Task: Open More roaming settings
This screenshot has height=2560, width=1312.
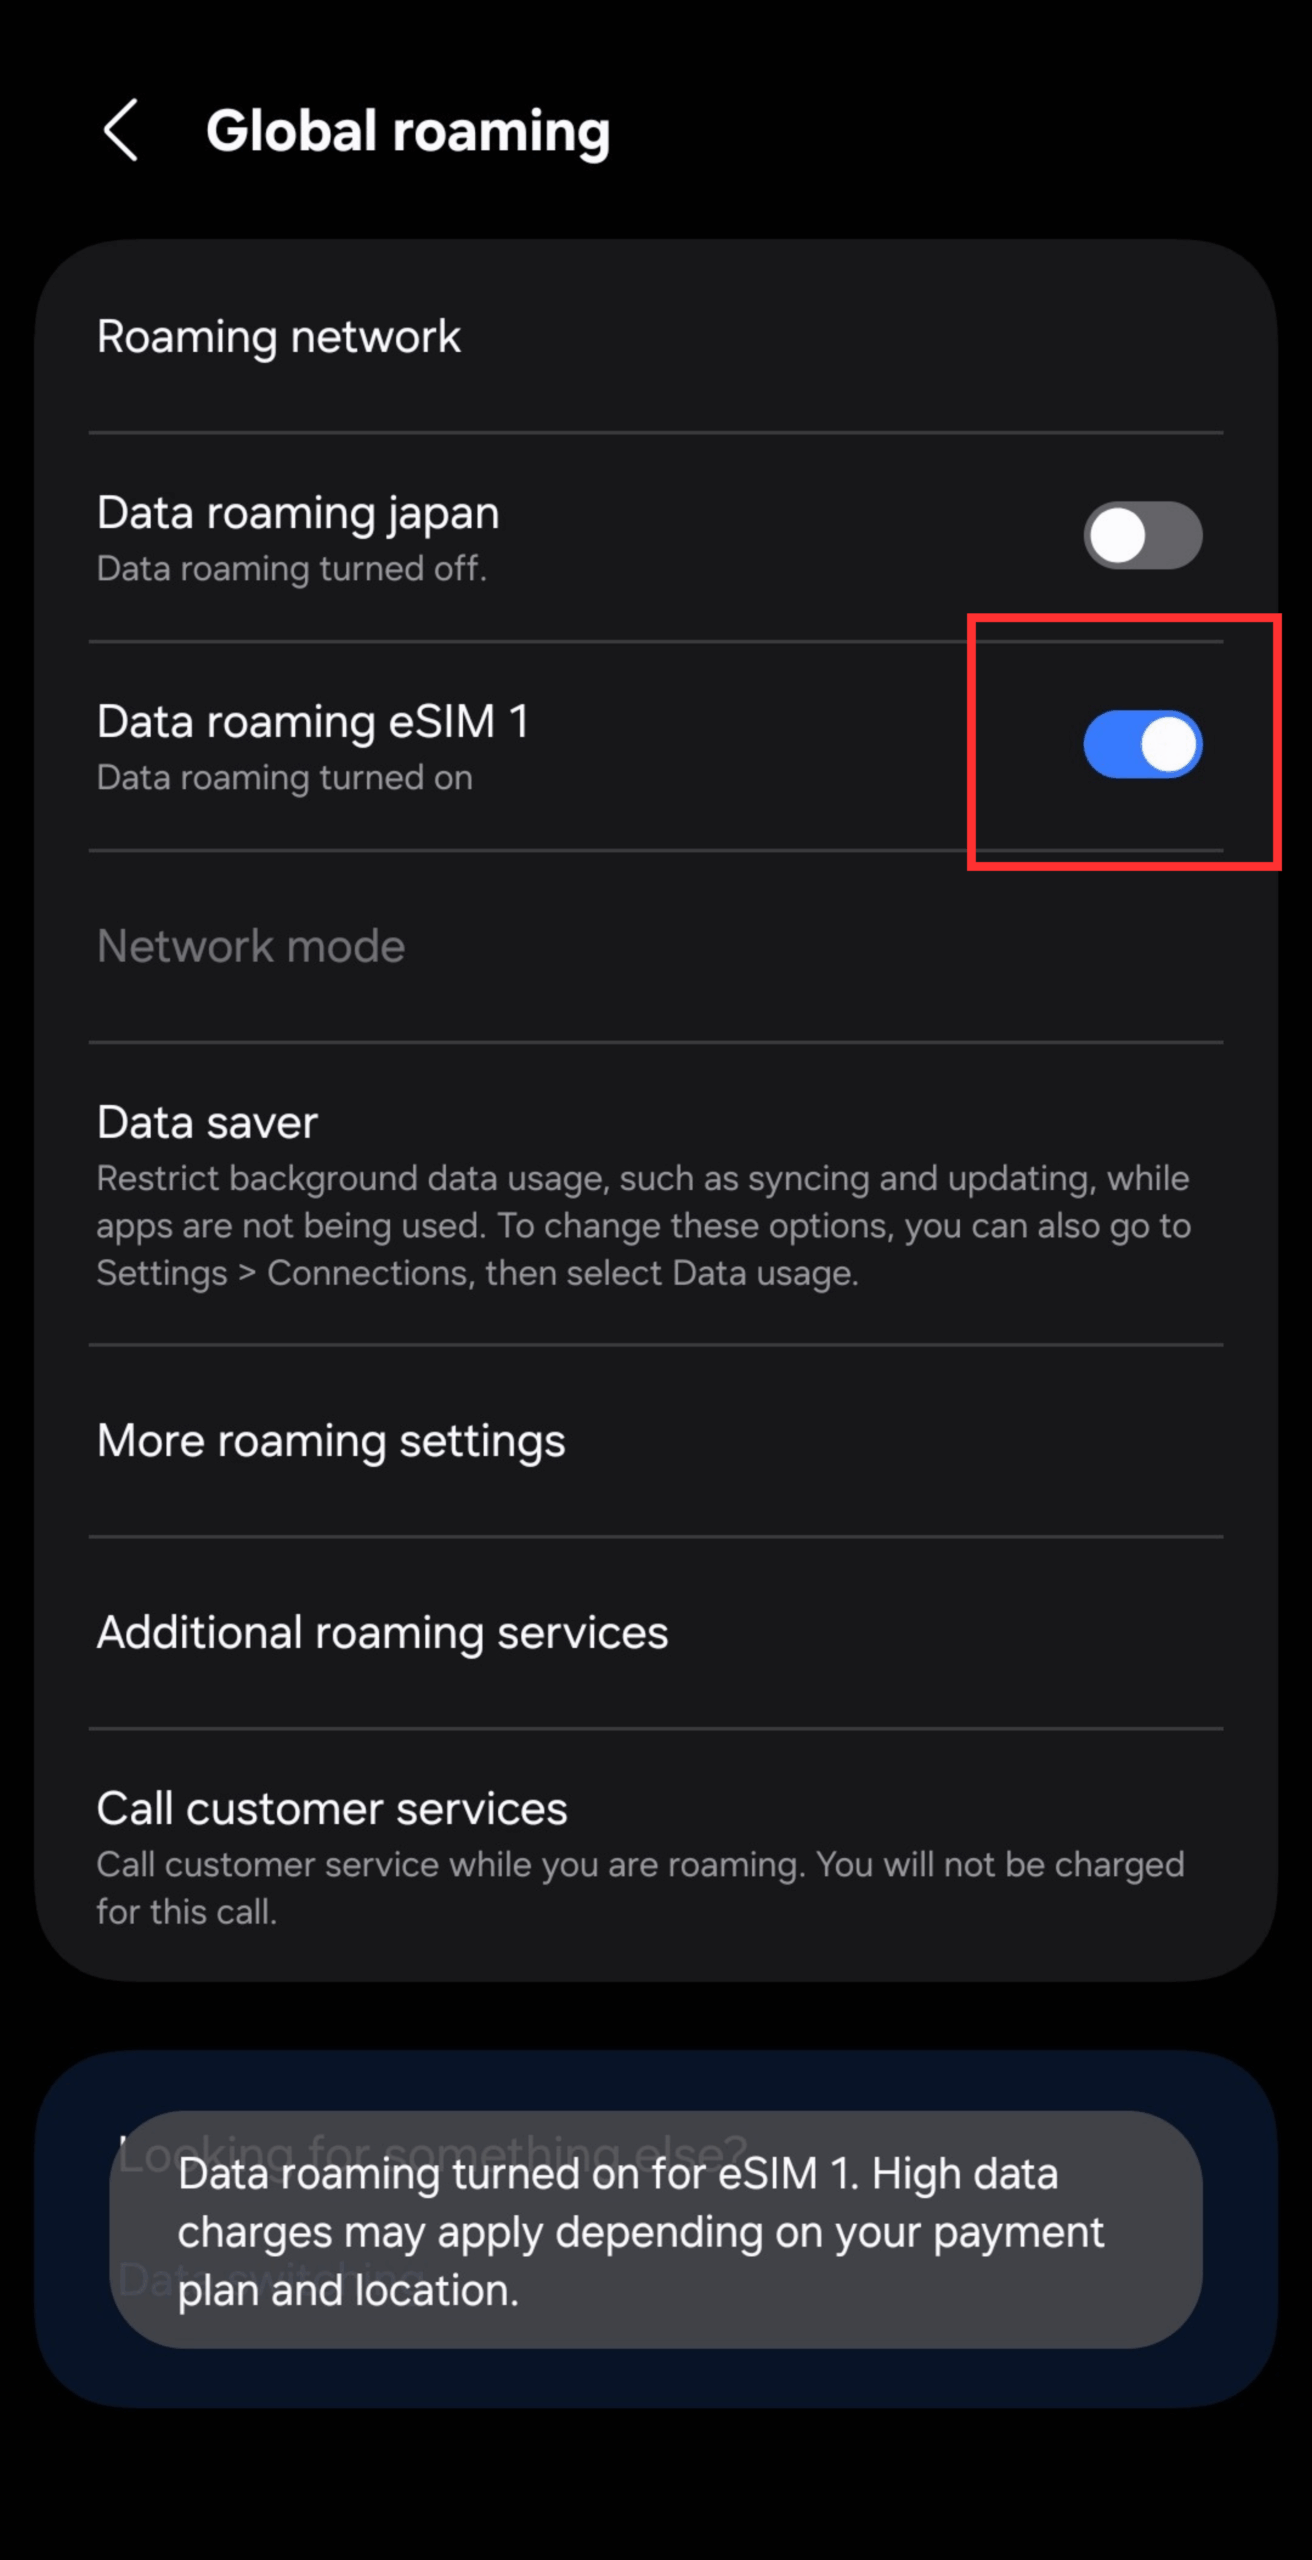Action: [656, 1441]
